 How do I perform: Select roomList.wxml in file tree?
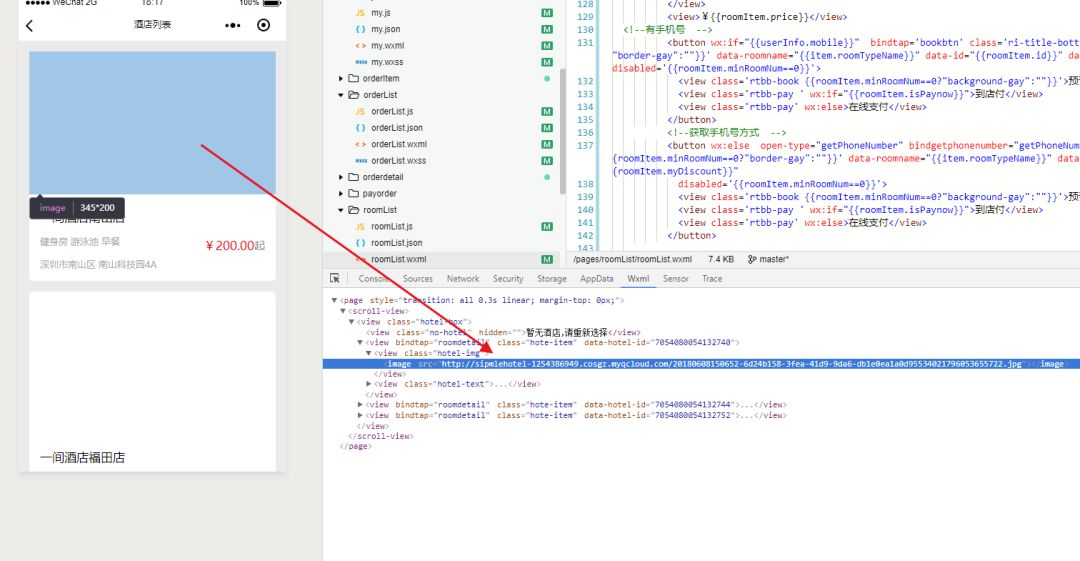399,259
